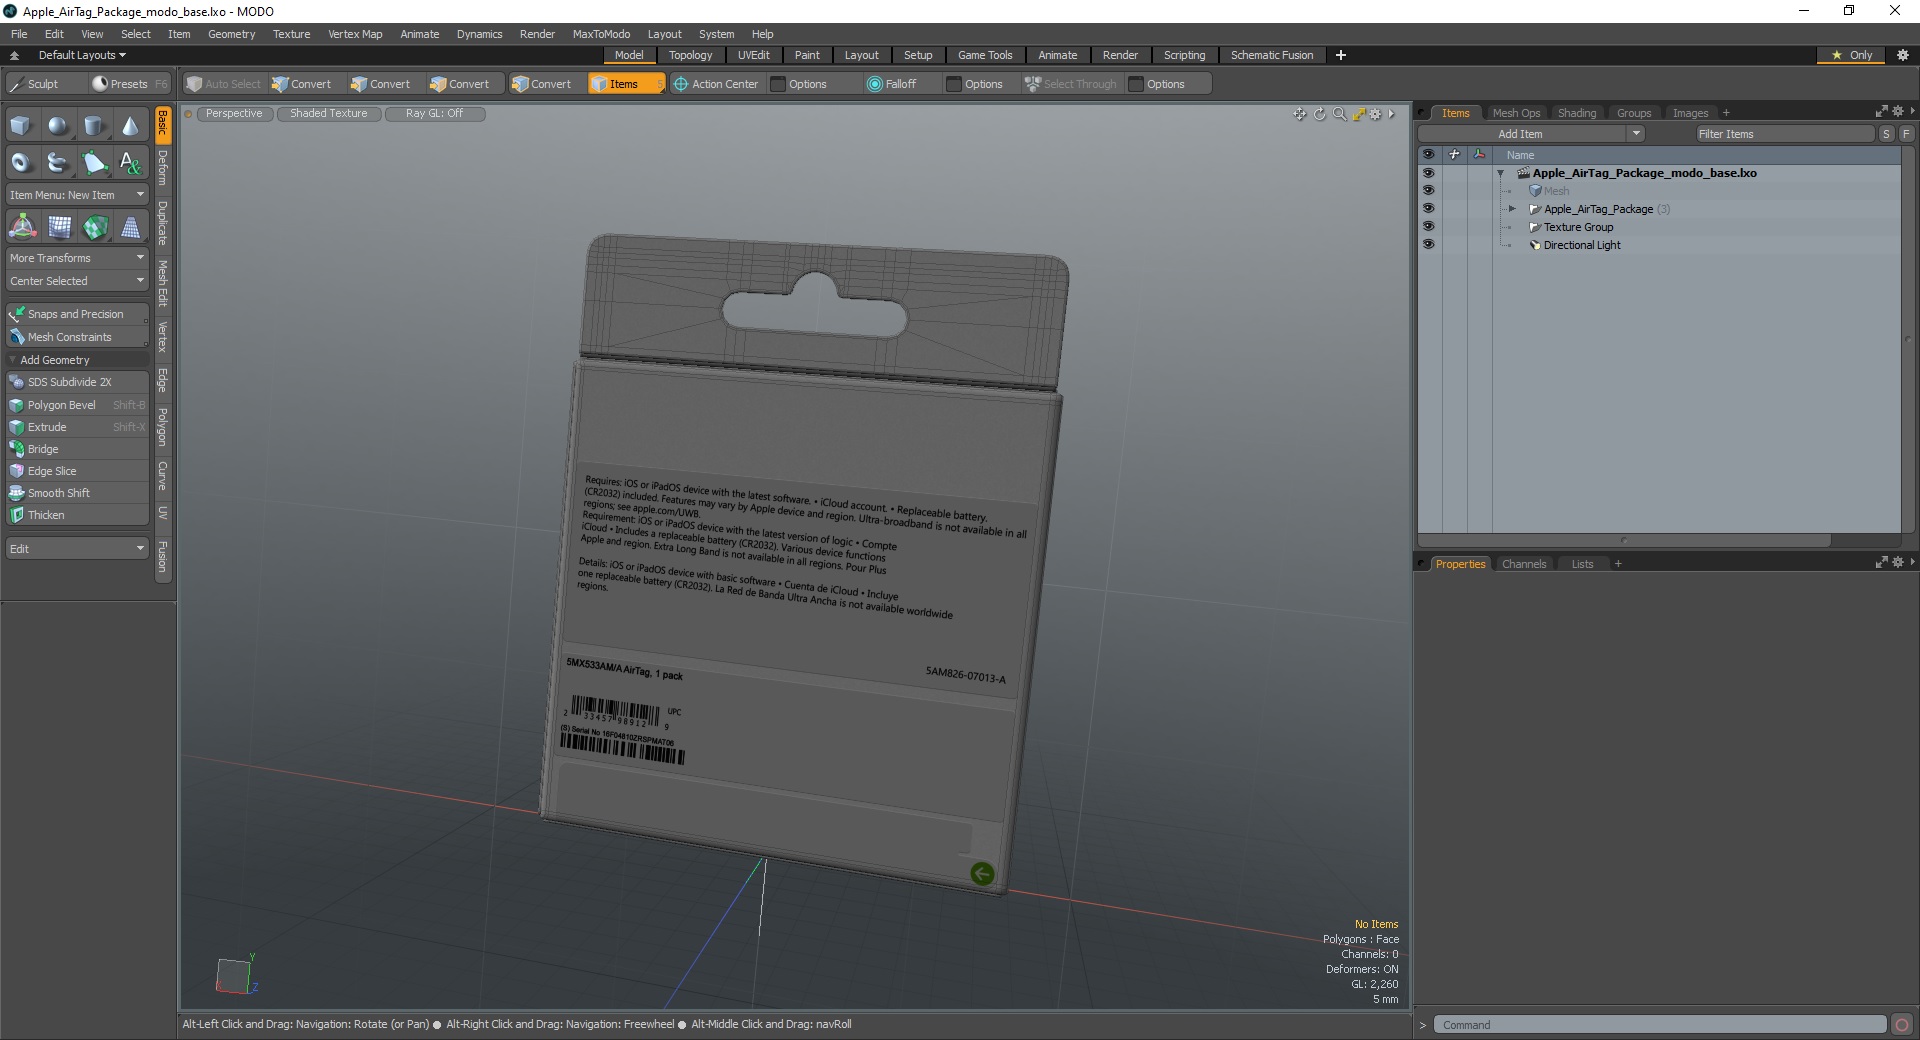Toggle visibility of Directional Light
This screenshot has height=1040, width=1920.
click(x=1428, y=245)
